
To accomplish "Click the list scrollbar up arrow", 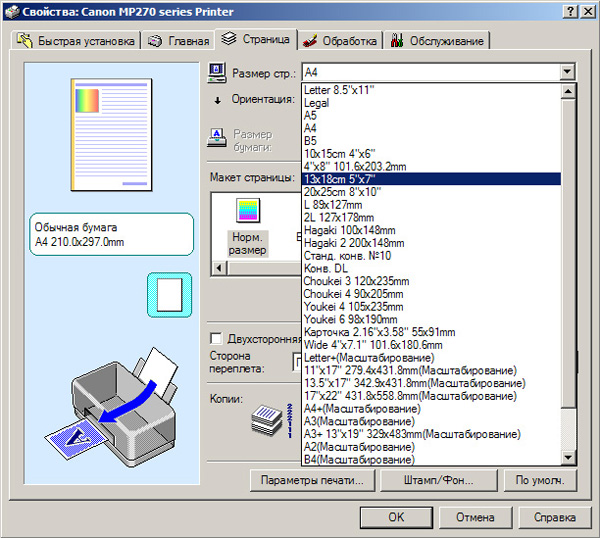I will pyautogui.click(x=568, y=91).
